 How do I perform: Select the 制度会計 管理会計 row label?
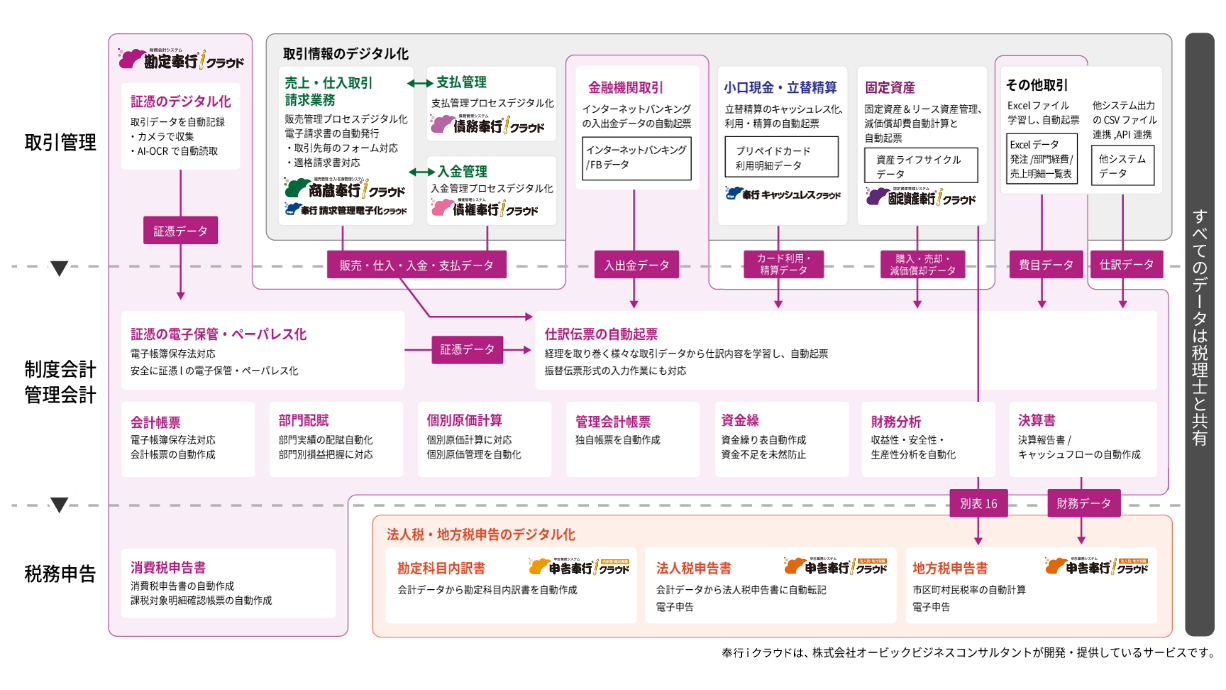(60, 382)
